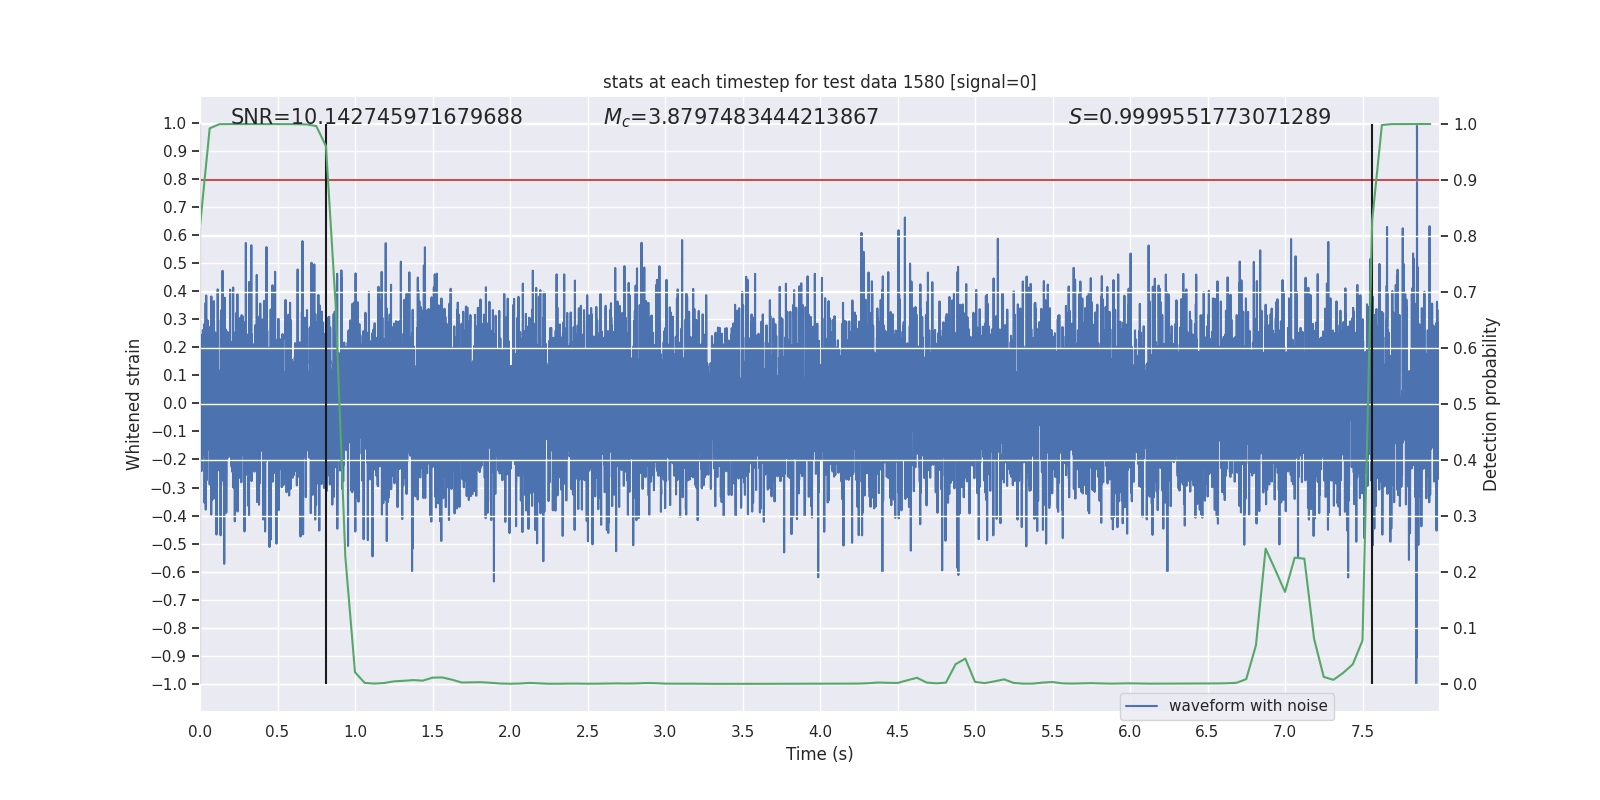Click the red horizontal threshold line
Screen dimensions: 1600x800
pyautogui.click(x=819, y=180)
